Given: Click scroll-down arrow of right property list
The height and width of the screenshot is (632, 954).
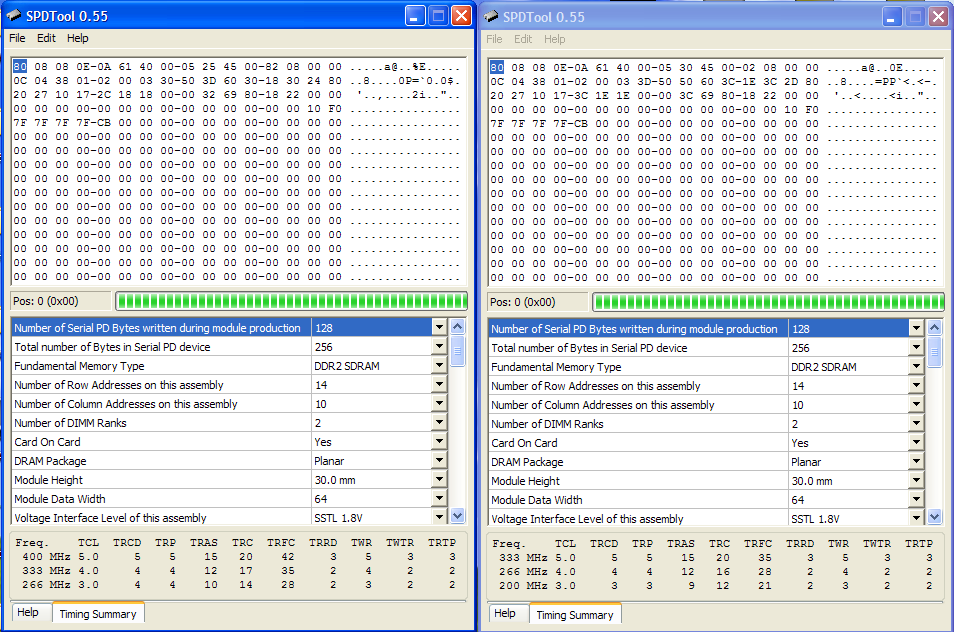Looking at the screenshot, I should 935,517.
